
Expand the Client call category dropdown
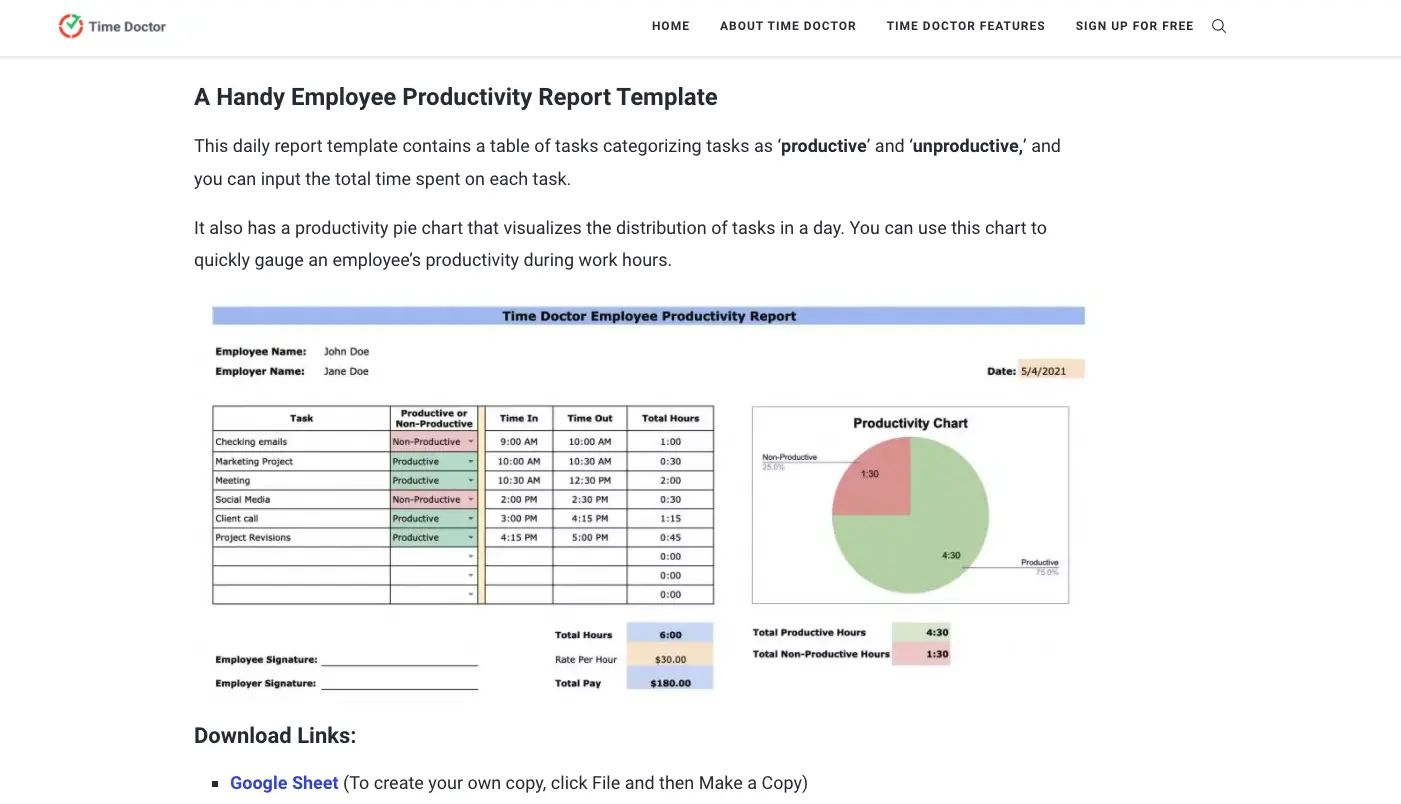pyautogui.click(x=469, y=518)
